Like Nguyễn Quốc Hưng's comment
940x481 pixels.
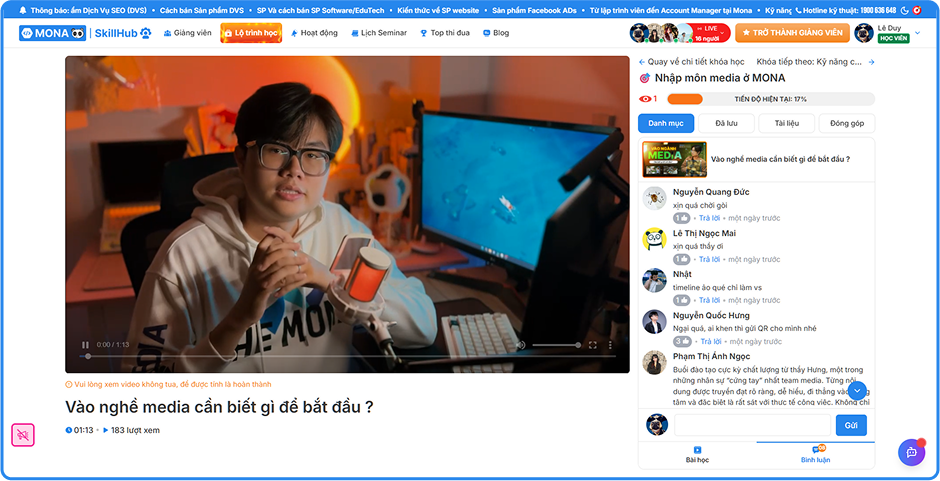682,341
